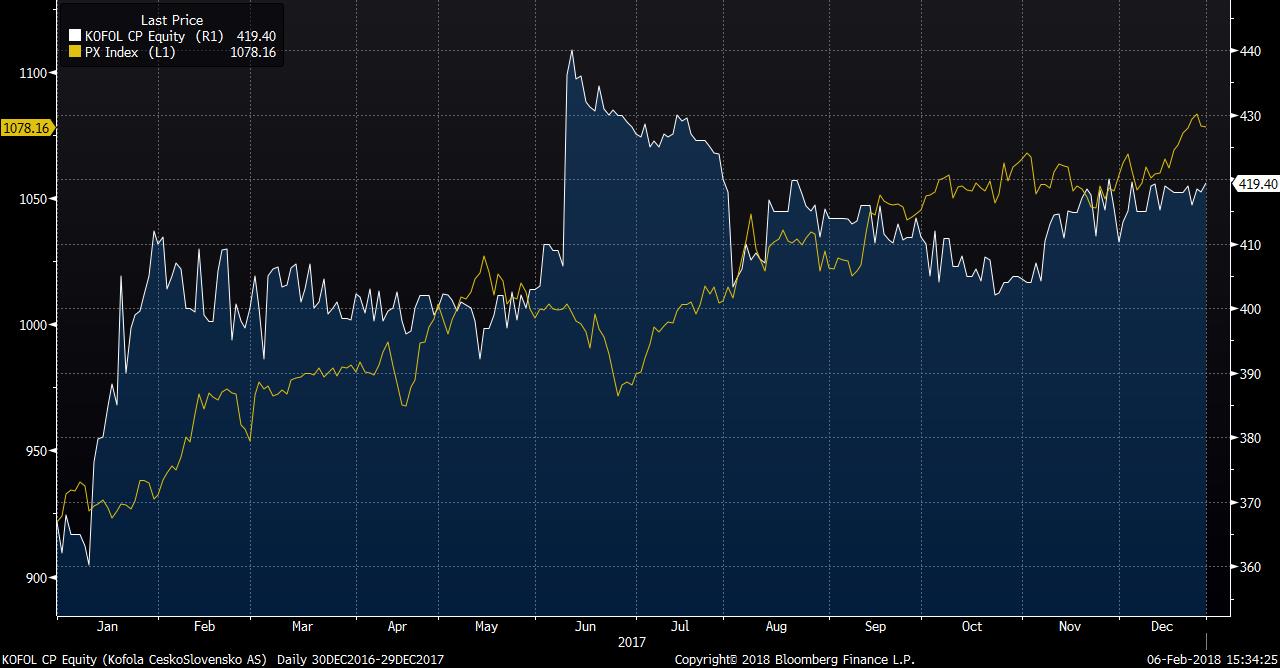Click the 900 left-axis label
This screenshot has height=668, width=1280.
click(x=36, y=578)
